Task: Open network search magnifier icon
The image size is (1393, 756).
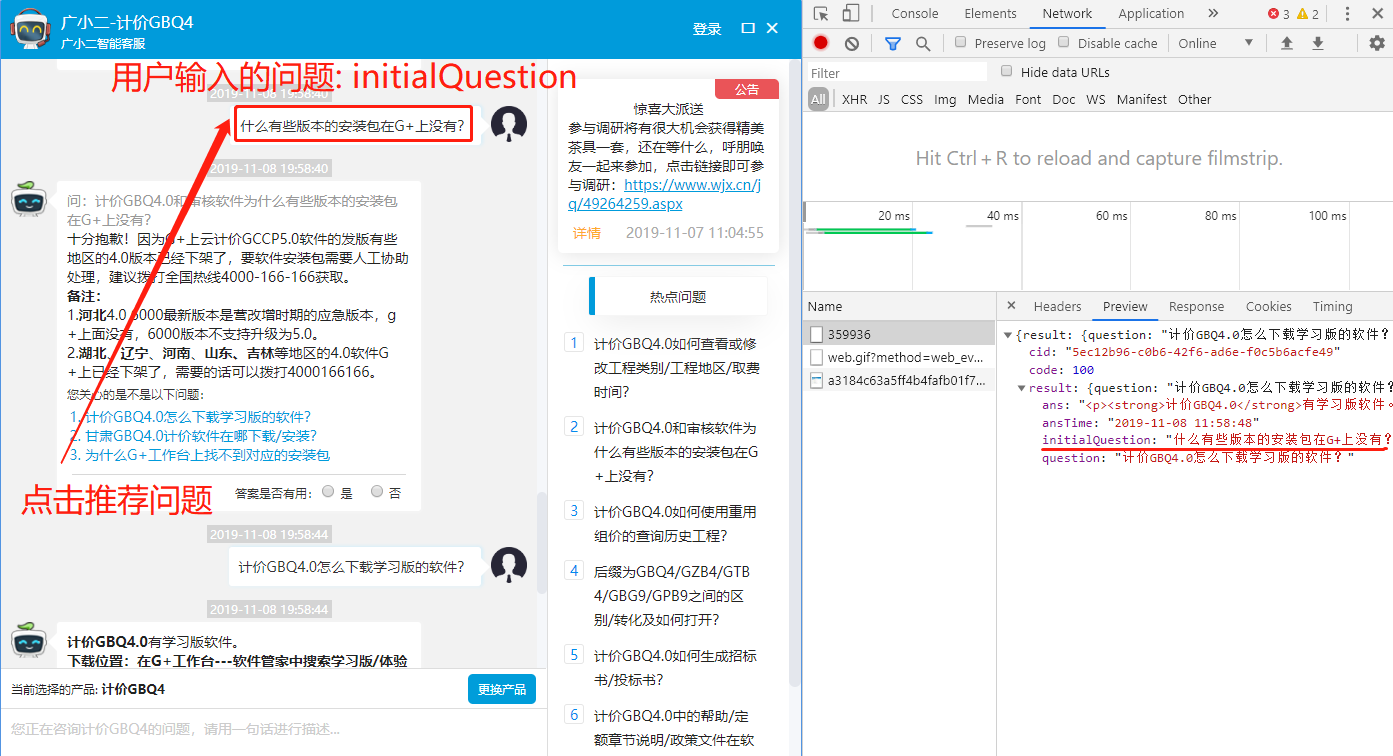Action: (x=923, y=43)
